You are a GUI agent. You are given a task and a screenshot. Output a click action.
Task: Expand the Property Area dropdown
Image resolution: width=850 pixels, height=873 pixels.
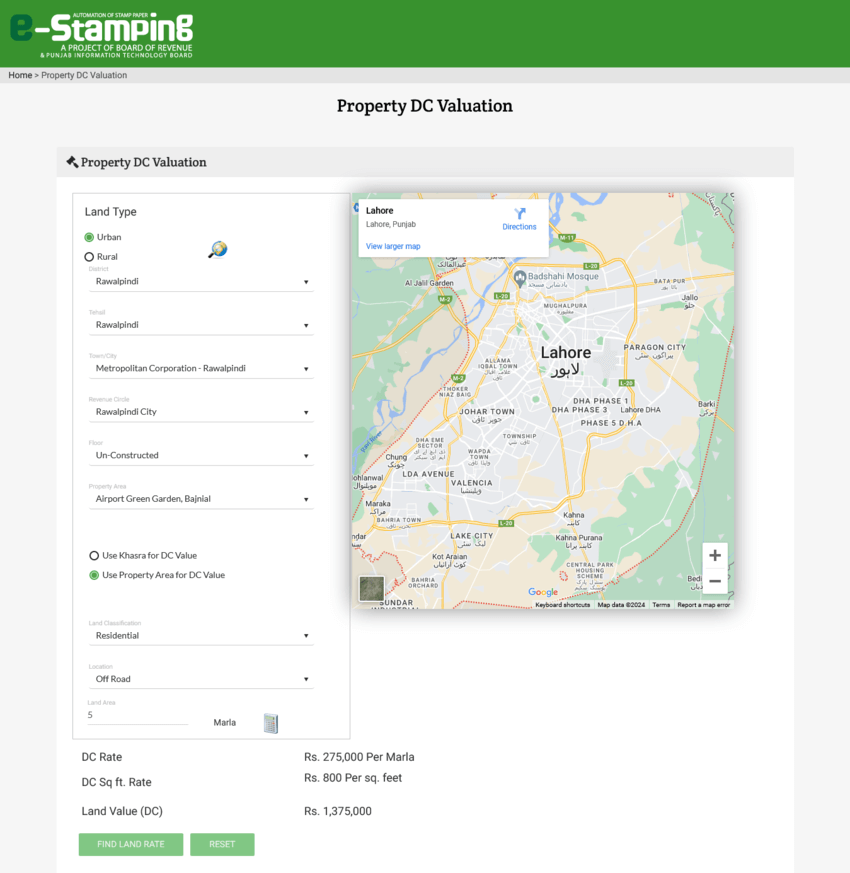pyautogui.click(x=200, y=499)
